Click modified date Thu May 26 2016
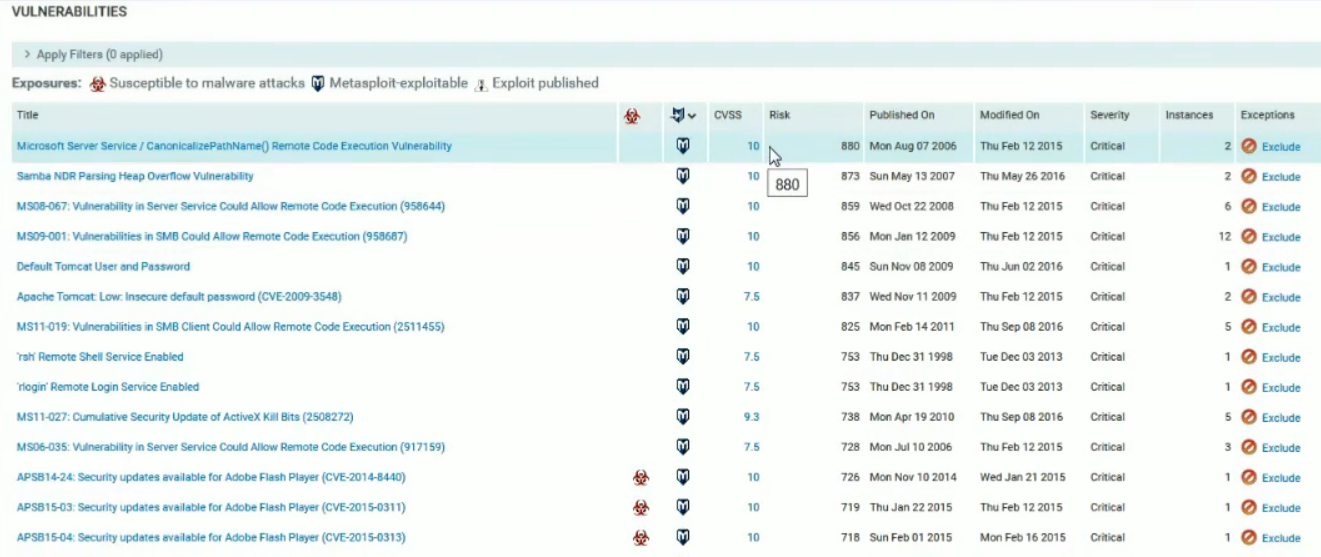The image size is (1321, 557). pyautogui.click(x=1022, y=176)
